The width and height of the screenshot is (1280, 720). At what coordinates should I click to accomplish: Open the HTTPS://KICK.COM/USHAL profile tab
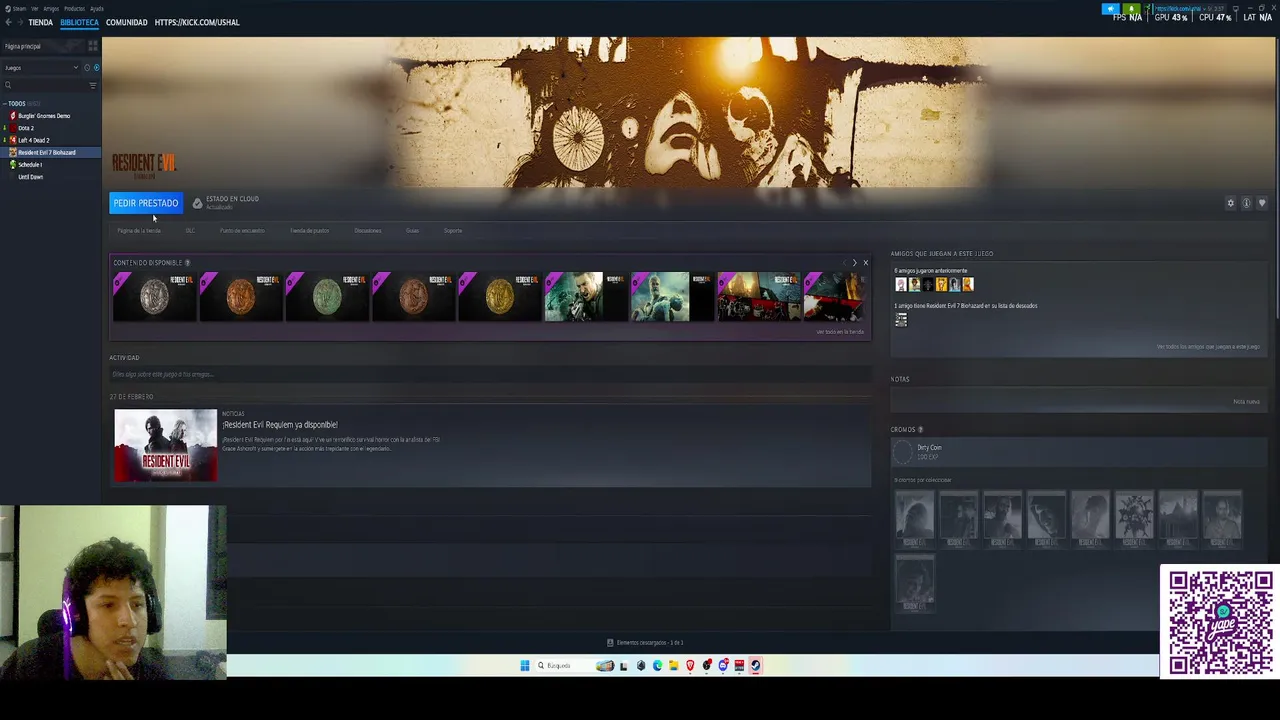pos(197,22)
